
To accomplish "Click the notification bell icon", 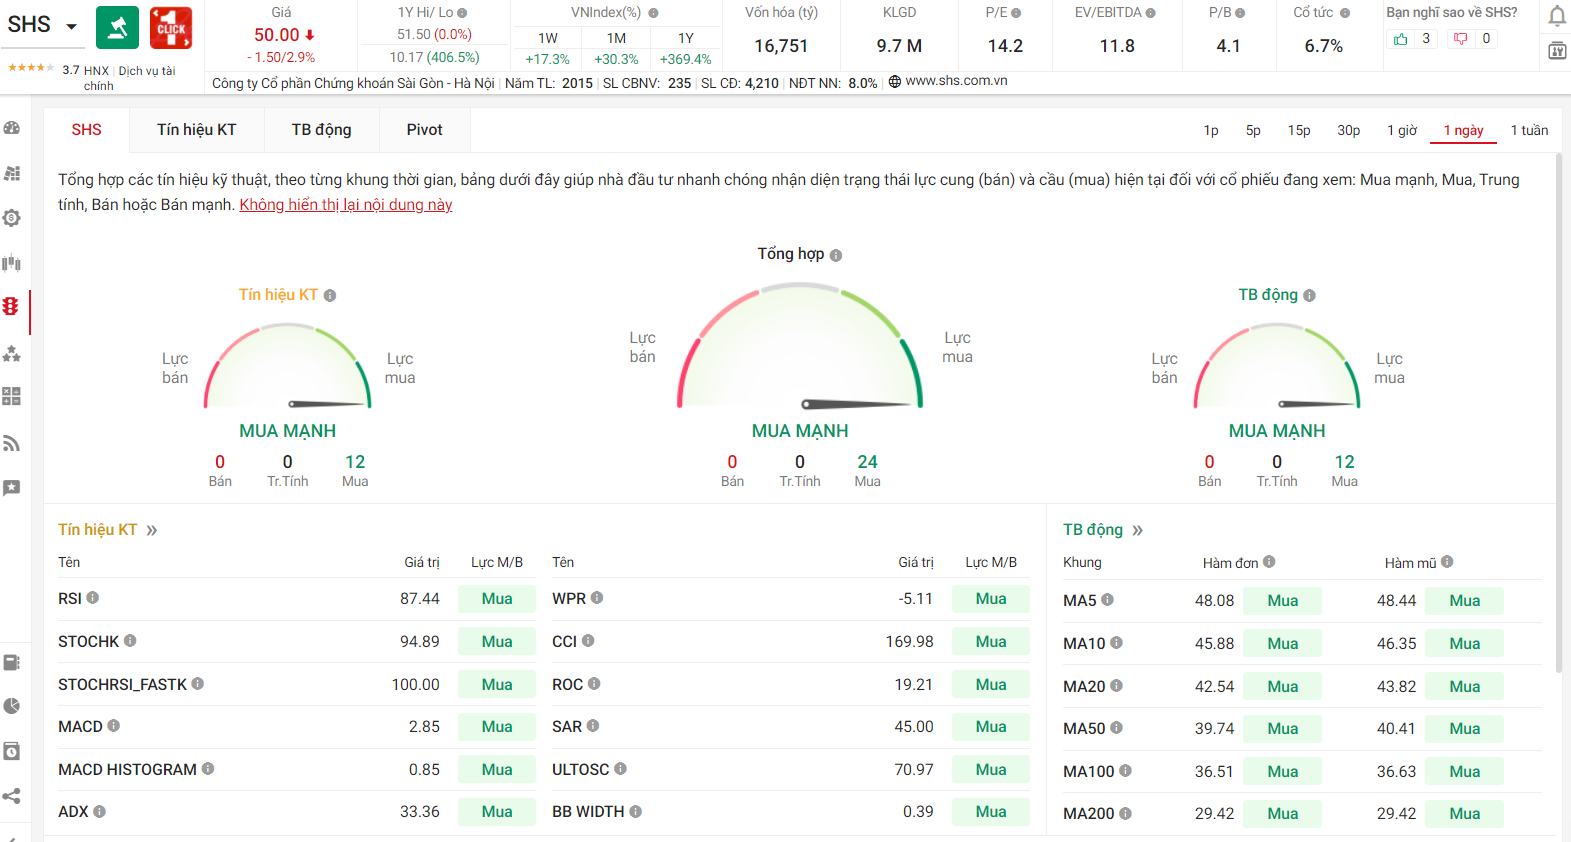I will point(1557,16).
